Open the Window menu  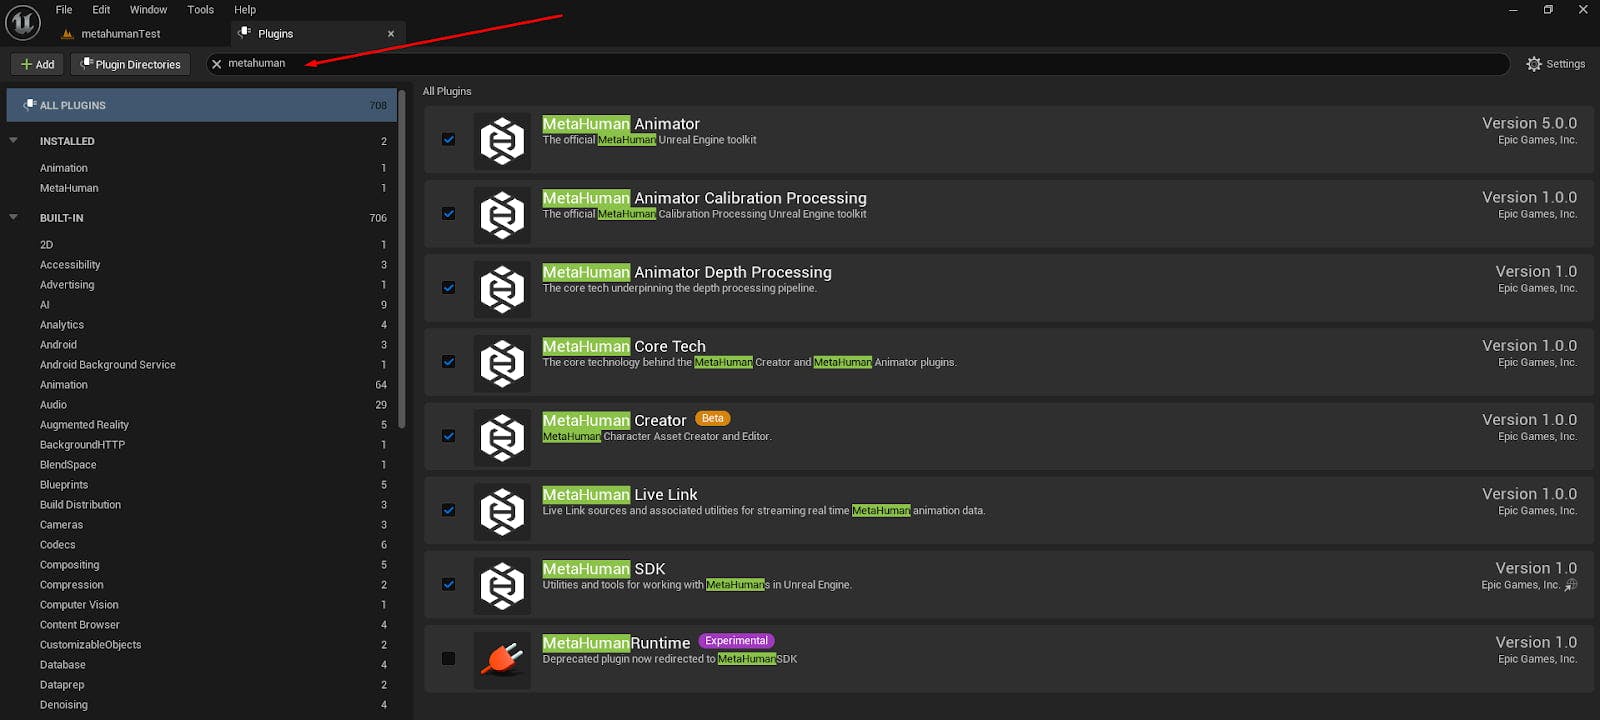pyautogui.click(x=148, y=10)
